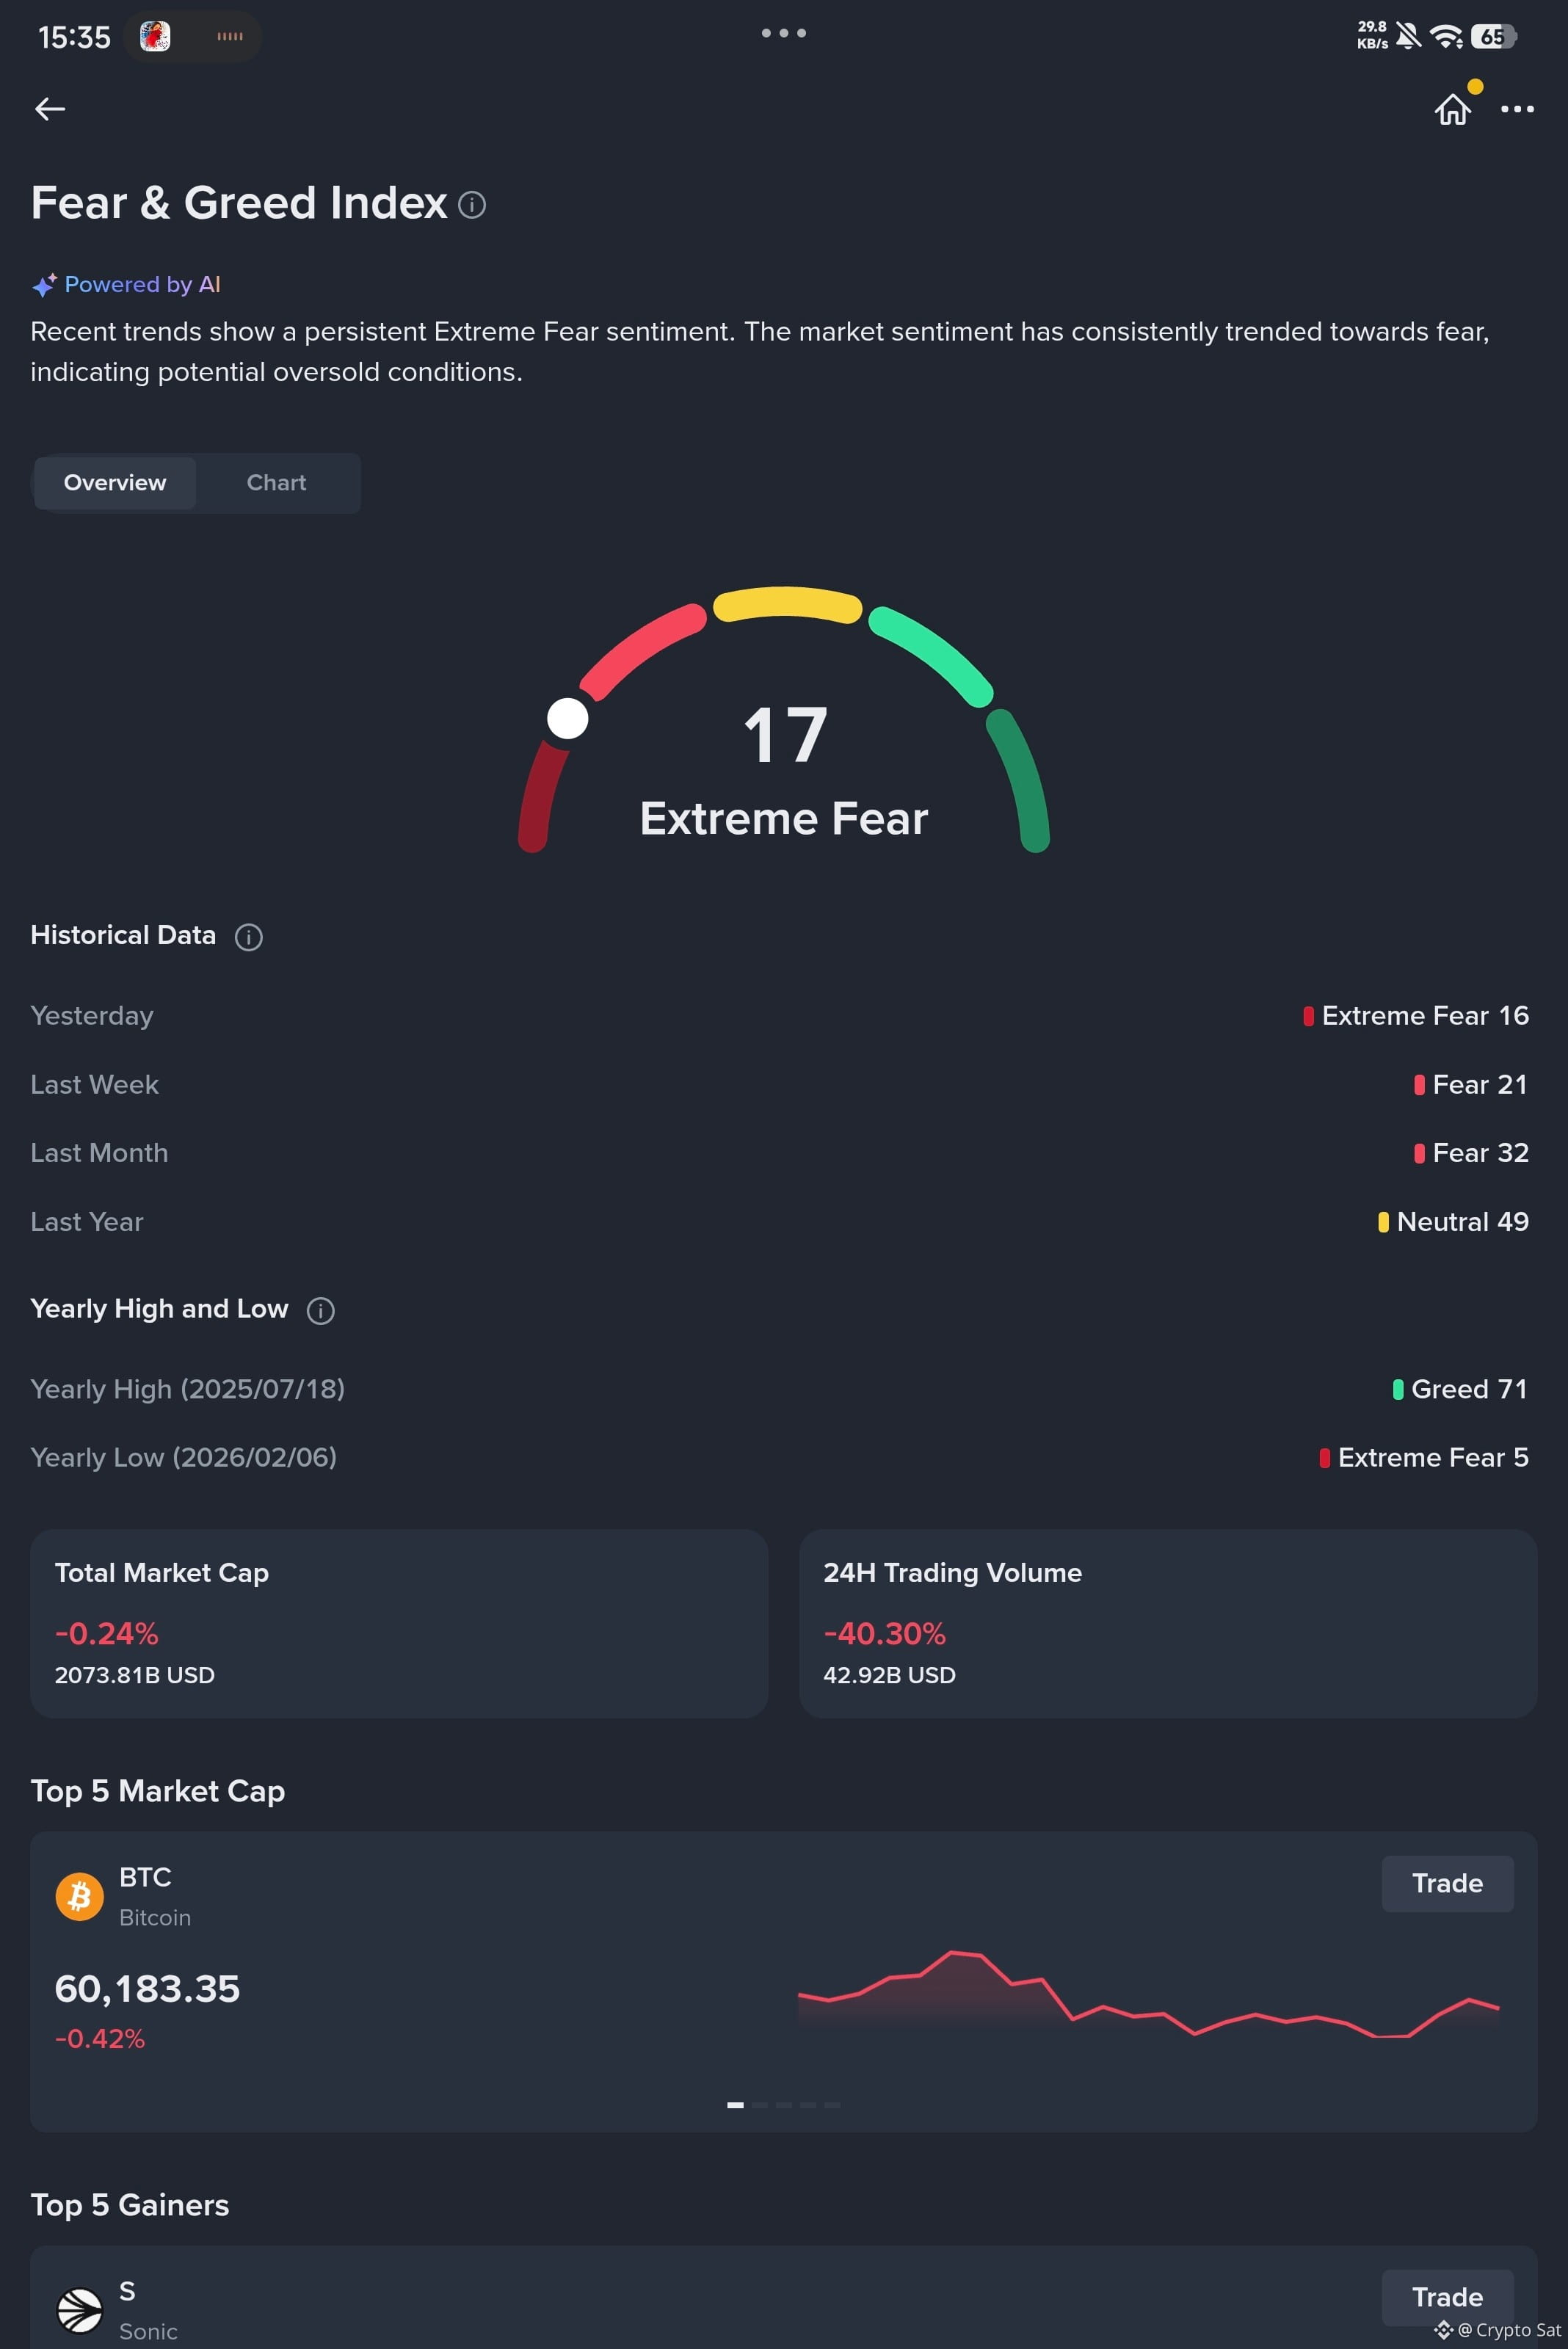The height and width of the screenshot is (2349, 1568).
Task: Tap the Top 5 Gainers heading
Action: [130, 2205]
